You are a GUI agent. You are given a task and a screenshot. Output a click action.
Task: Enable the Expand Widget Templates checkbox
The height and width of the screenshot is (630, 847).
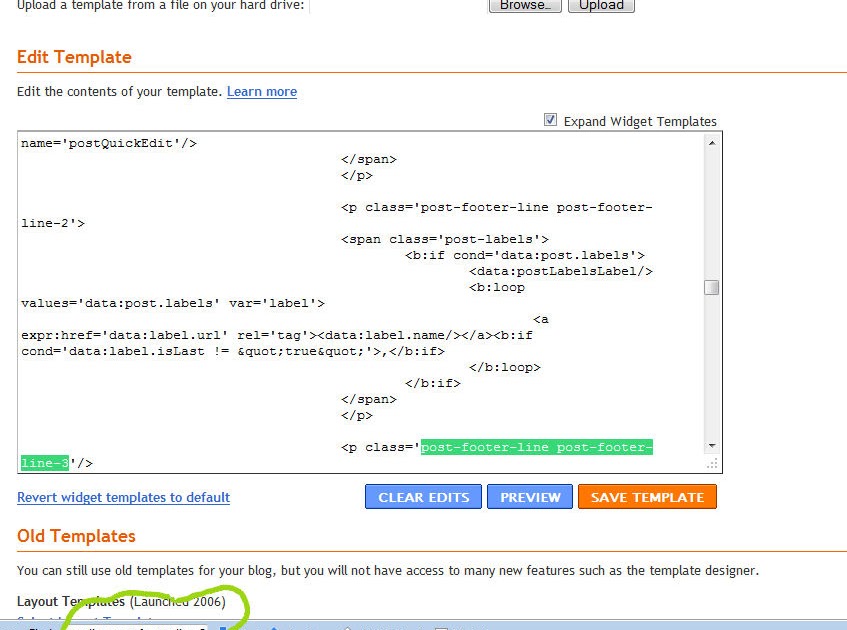pos(550,120)
